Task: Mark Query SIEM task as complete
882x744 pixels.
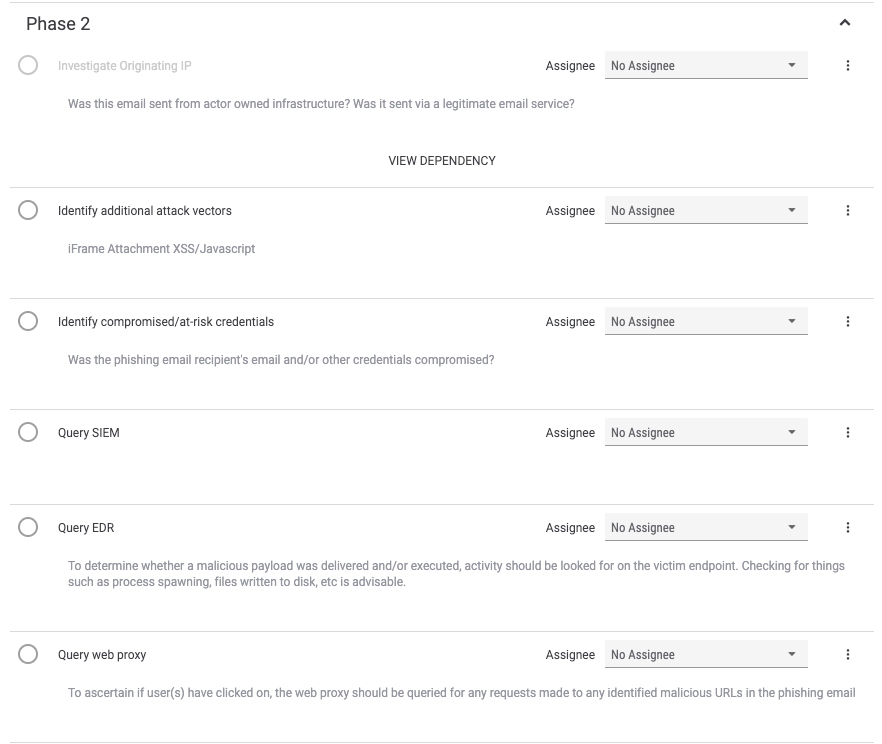Action: (x=28, y=432)
